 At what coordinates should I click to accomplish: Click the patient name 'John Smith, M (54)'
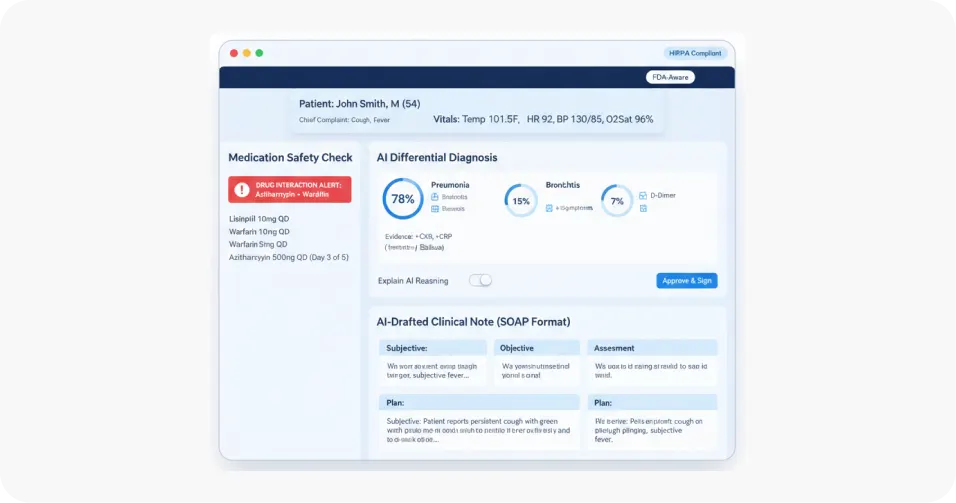click(x=380, y=104)
